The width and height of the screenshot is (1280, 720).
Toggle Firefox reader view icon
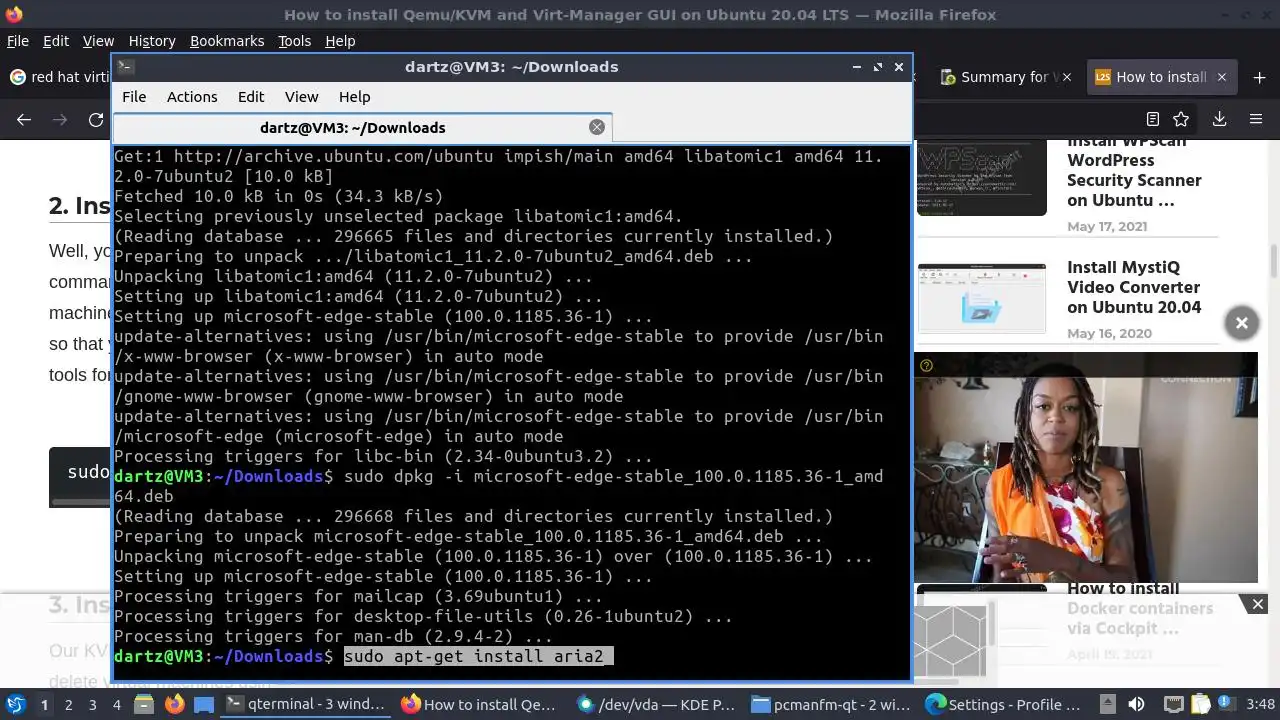click(x=1153, y=119)
